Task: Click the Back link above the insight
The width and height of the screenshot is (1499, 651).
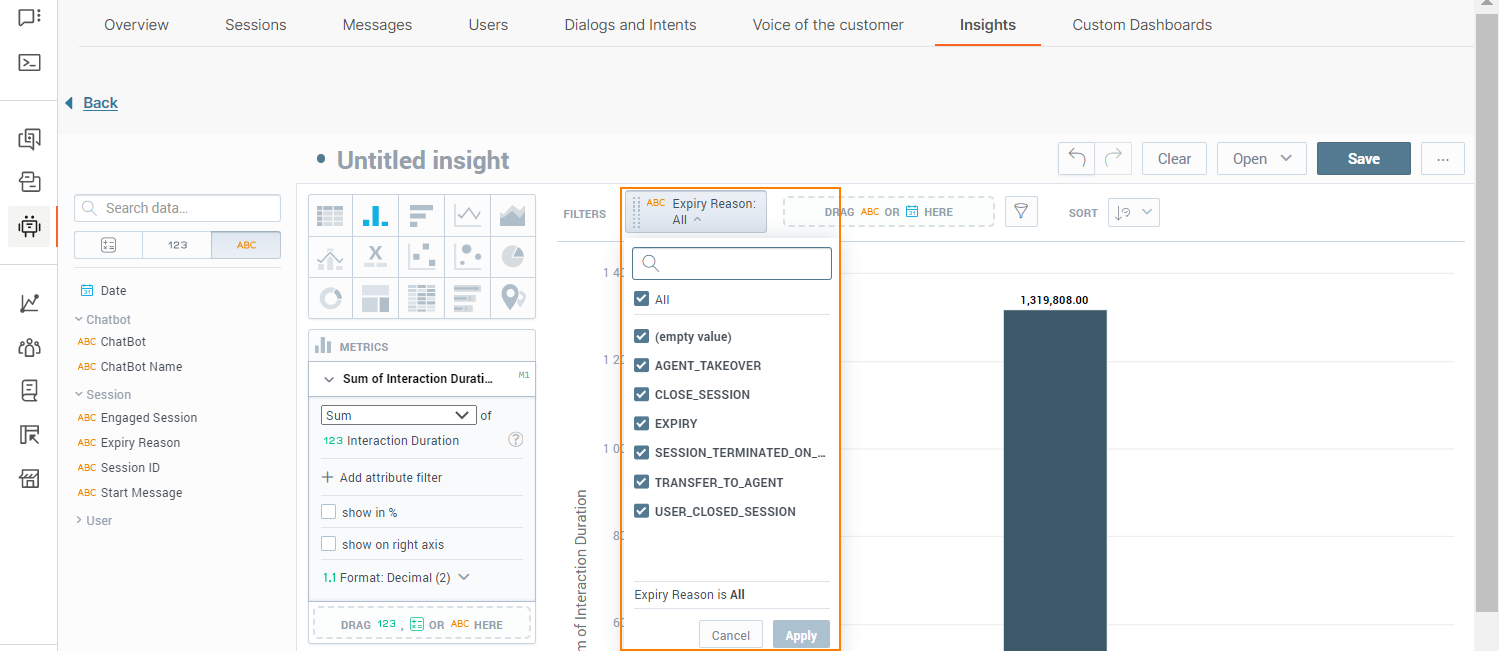Action: [x=100, y=102]
